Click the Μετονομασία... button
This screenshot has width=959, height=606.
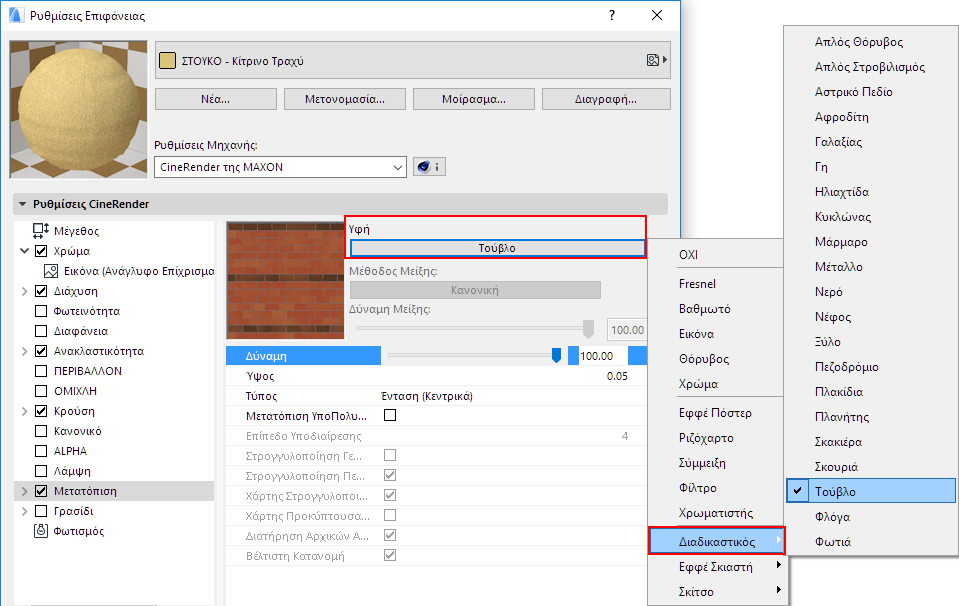(x=345, y=99)
